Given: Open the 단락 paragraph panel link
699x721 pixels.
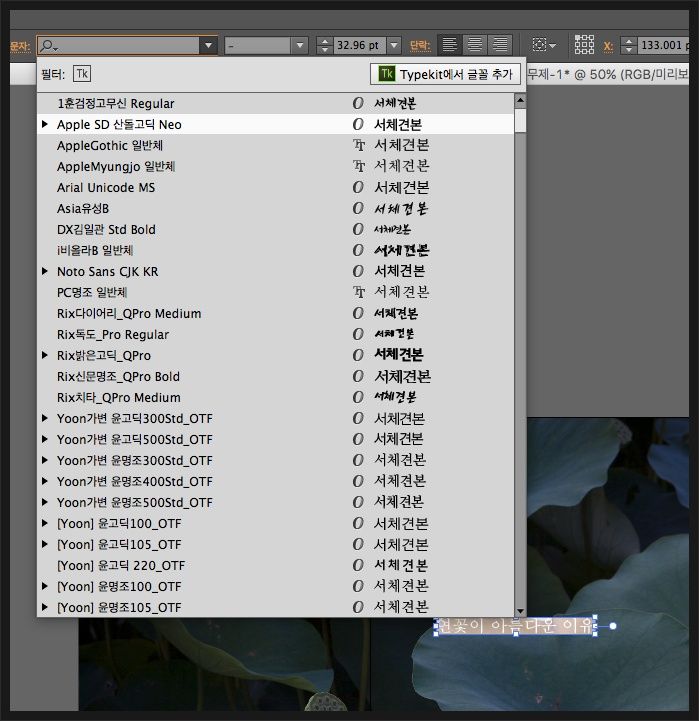Looking at the screenshot, I should tap(420, 46).
